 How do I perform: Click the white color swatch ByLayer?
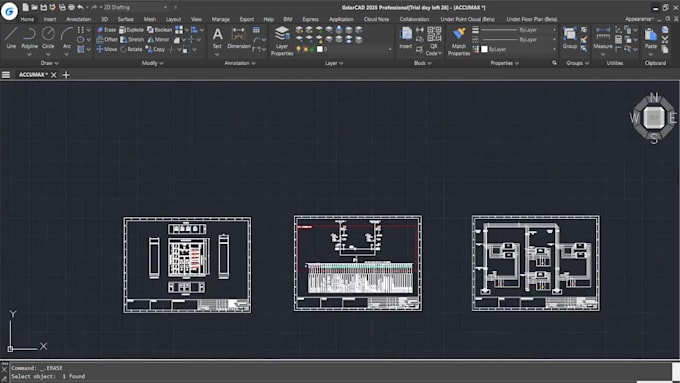click(x=484, y=49)
